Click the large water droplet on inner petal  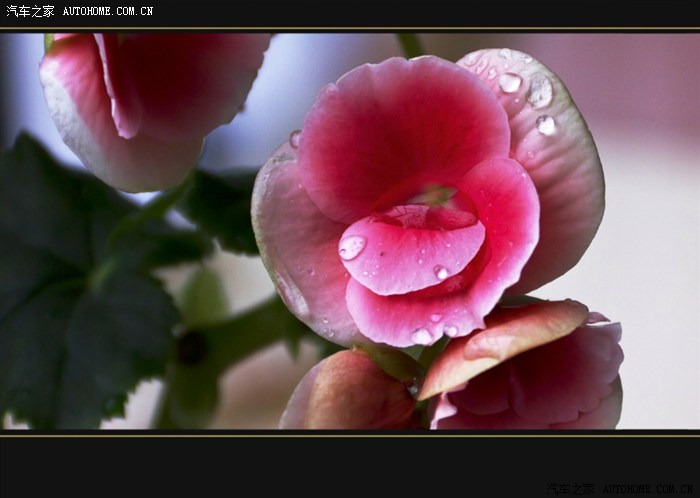352,247
